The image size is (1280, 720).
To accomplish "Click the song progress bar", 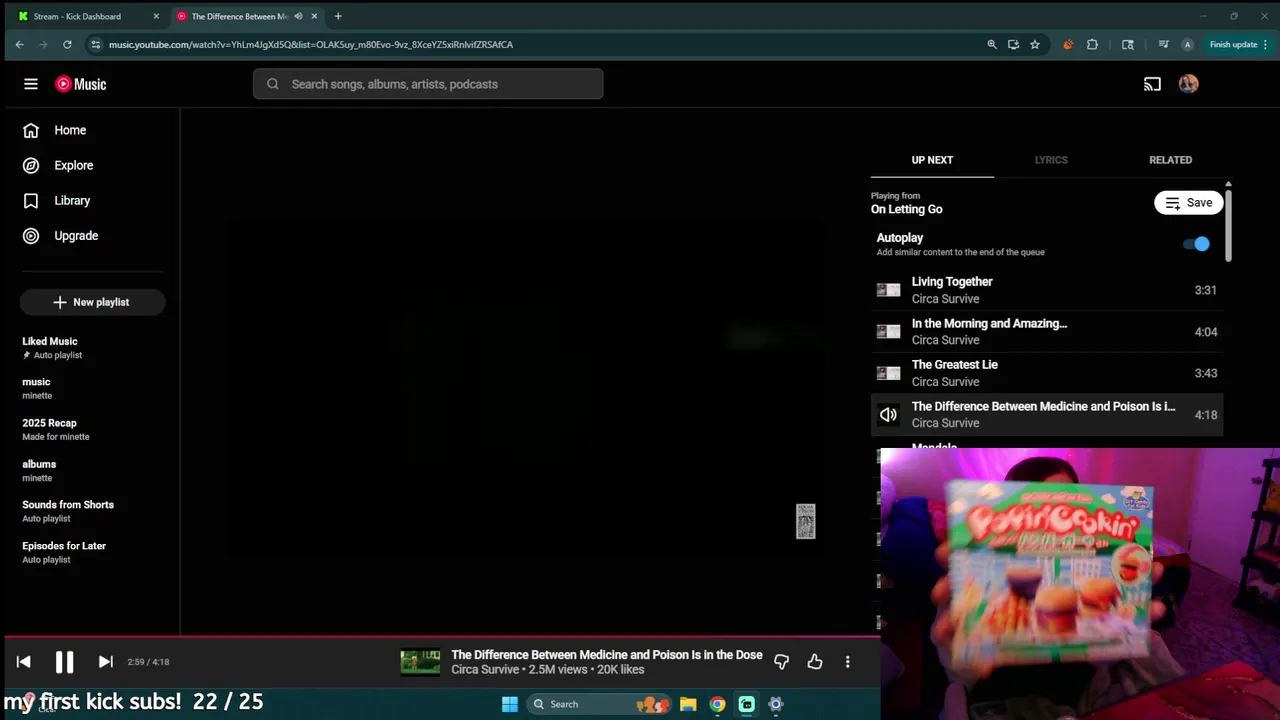I will 440,636.
